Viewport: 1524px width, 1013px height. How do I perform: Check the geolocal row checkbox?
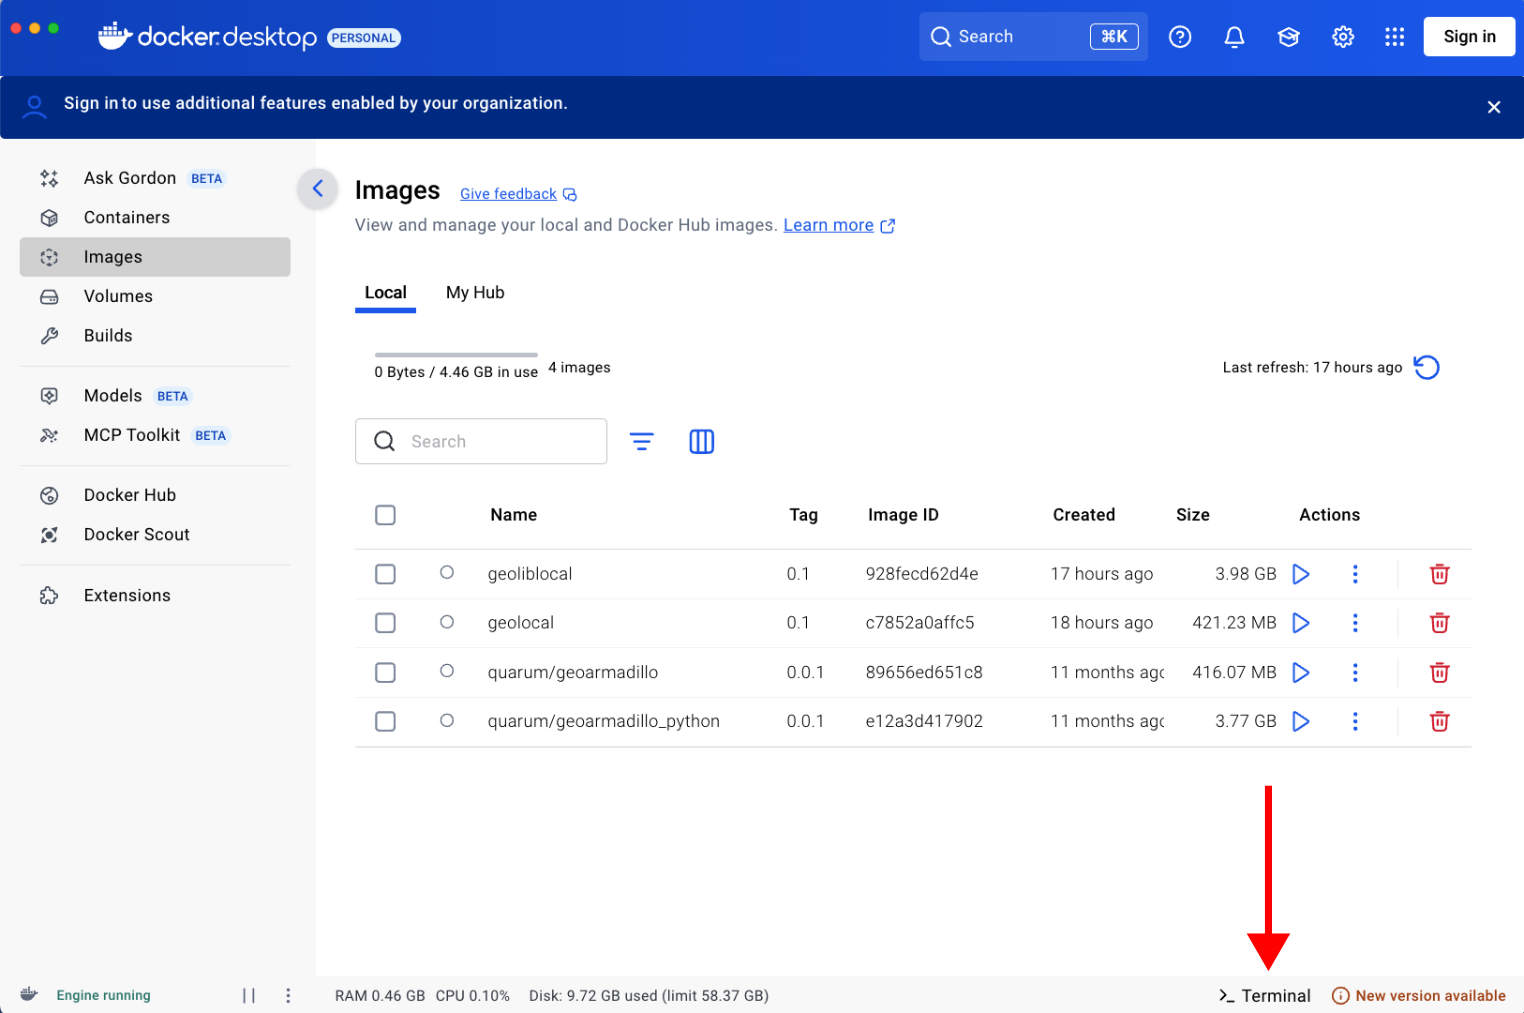pyautogui.click(x=385, y=623)
